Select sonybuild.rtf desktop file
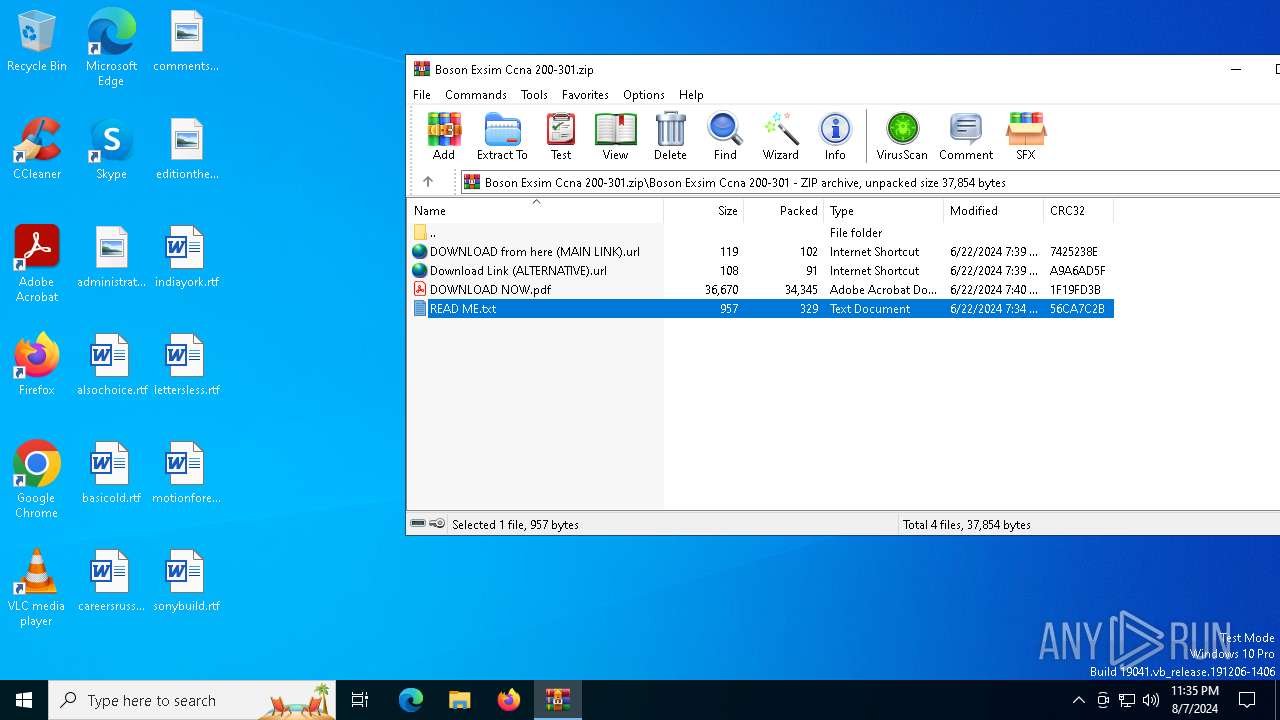Image resolution: width=1280 pixels, height=720 pixels. point(186,581)
